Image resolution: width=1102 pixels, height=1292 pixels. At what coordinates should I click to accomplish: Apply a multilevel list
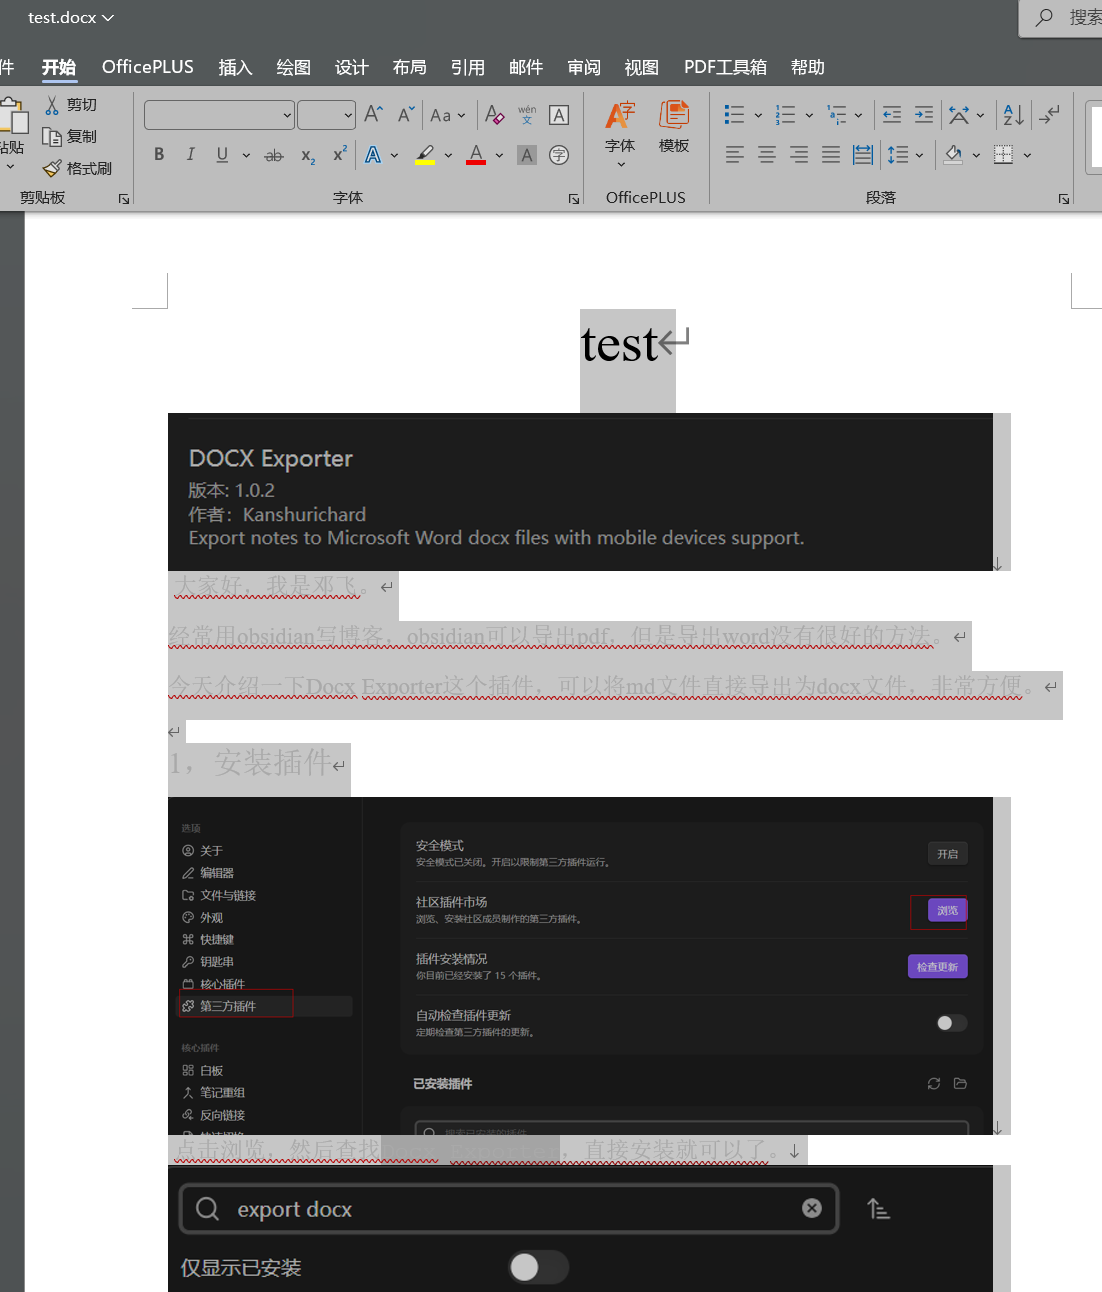[837, 115]
